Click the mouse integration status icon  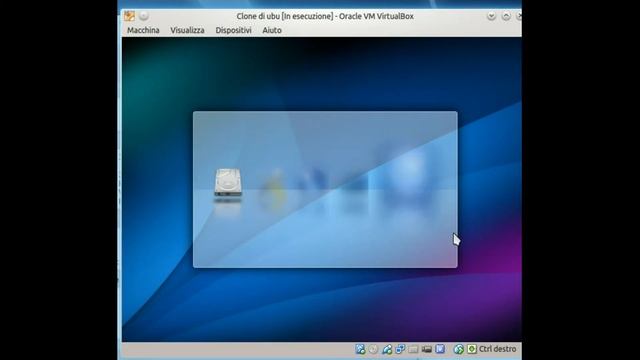tap(458, 349)
